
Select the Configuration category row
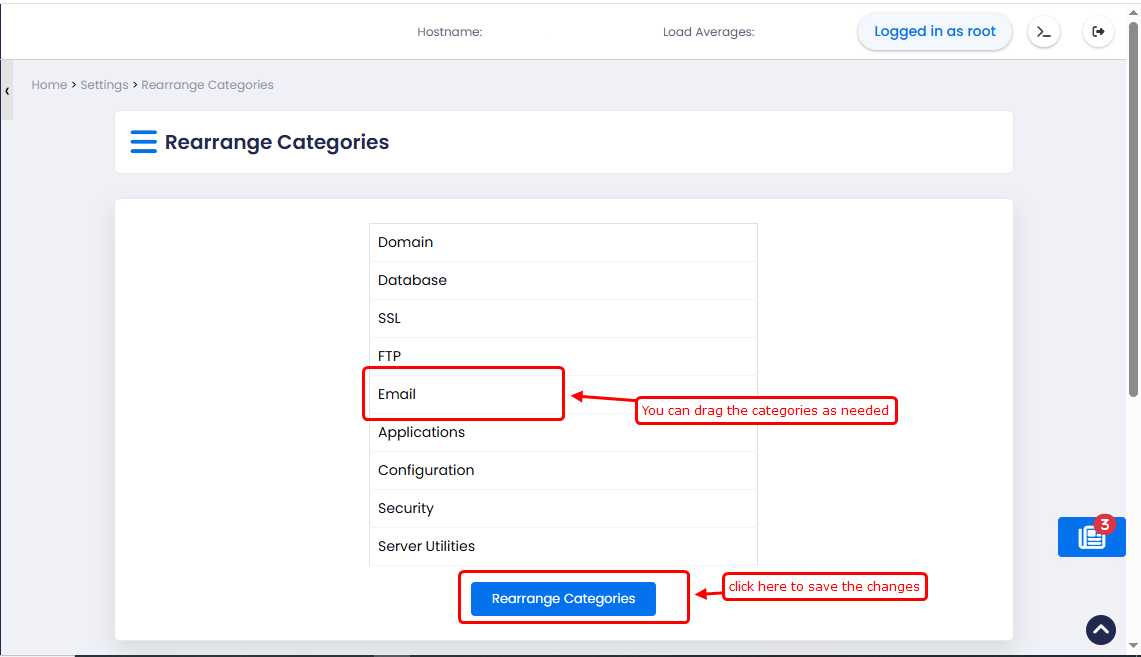click(563, 470)
